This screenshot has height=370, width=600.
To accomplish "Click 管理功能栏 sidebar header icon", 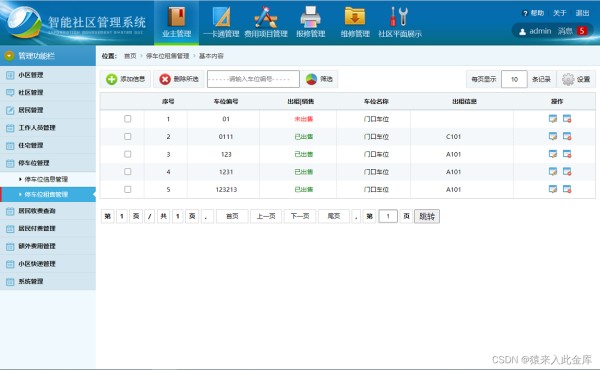I will click(x=9, y=56).
